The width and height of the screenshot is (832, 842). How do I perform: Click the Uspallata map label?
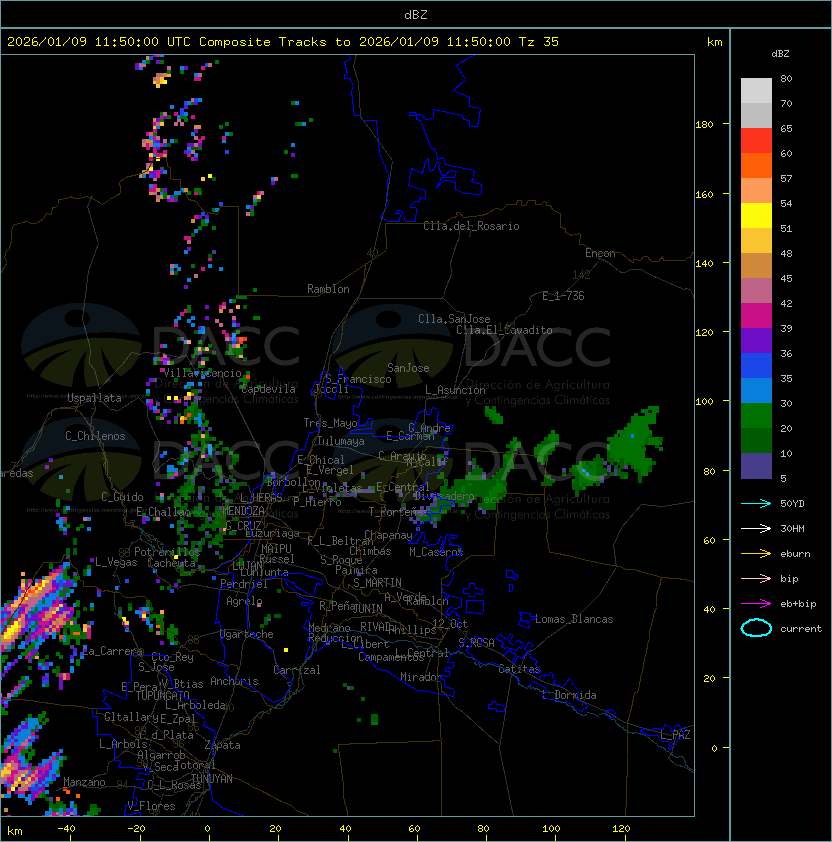94,398
